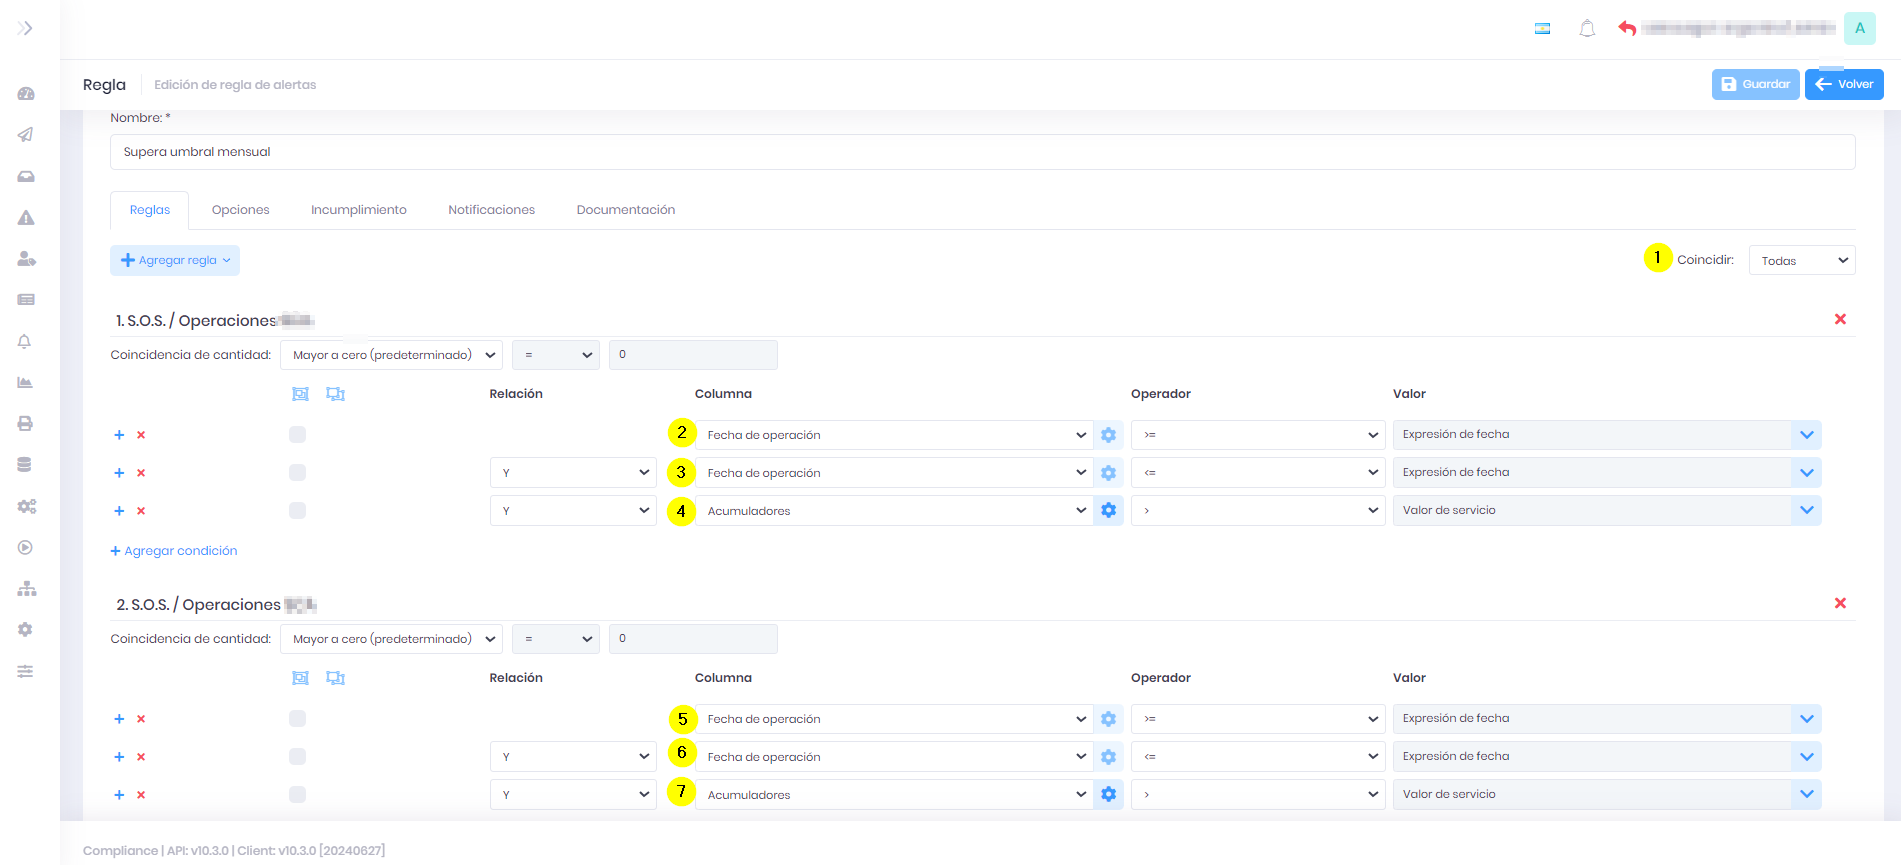This screenshot has height=865, width=1901.
Task: Click the Guardar button
Action: pos(1755,85)
